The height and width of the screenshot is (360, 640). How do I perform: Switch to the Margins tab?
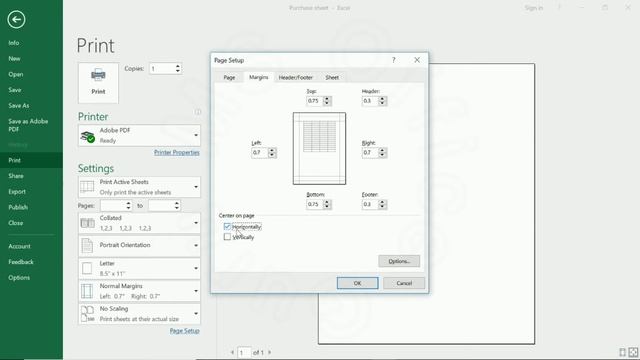pos(258,77)
